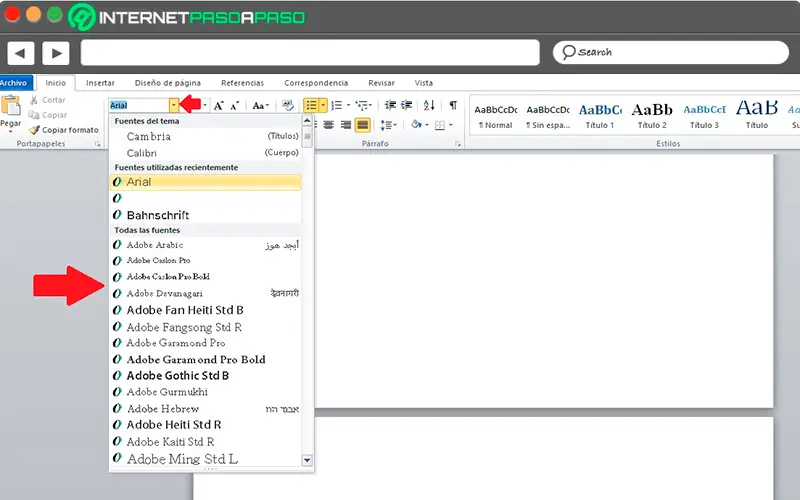Select Adobe Fan Heiti Std B
The height and width of the screenshot is (500, 800).
(x=206, y=310)
